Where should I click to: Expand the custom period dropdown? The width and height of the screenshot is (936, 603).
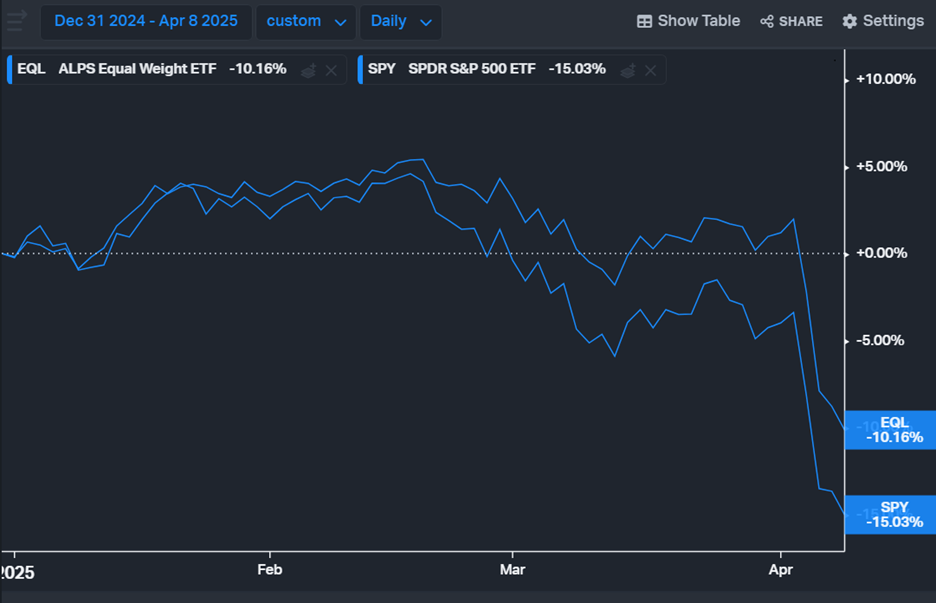click(306, 21)
